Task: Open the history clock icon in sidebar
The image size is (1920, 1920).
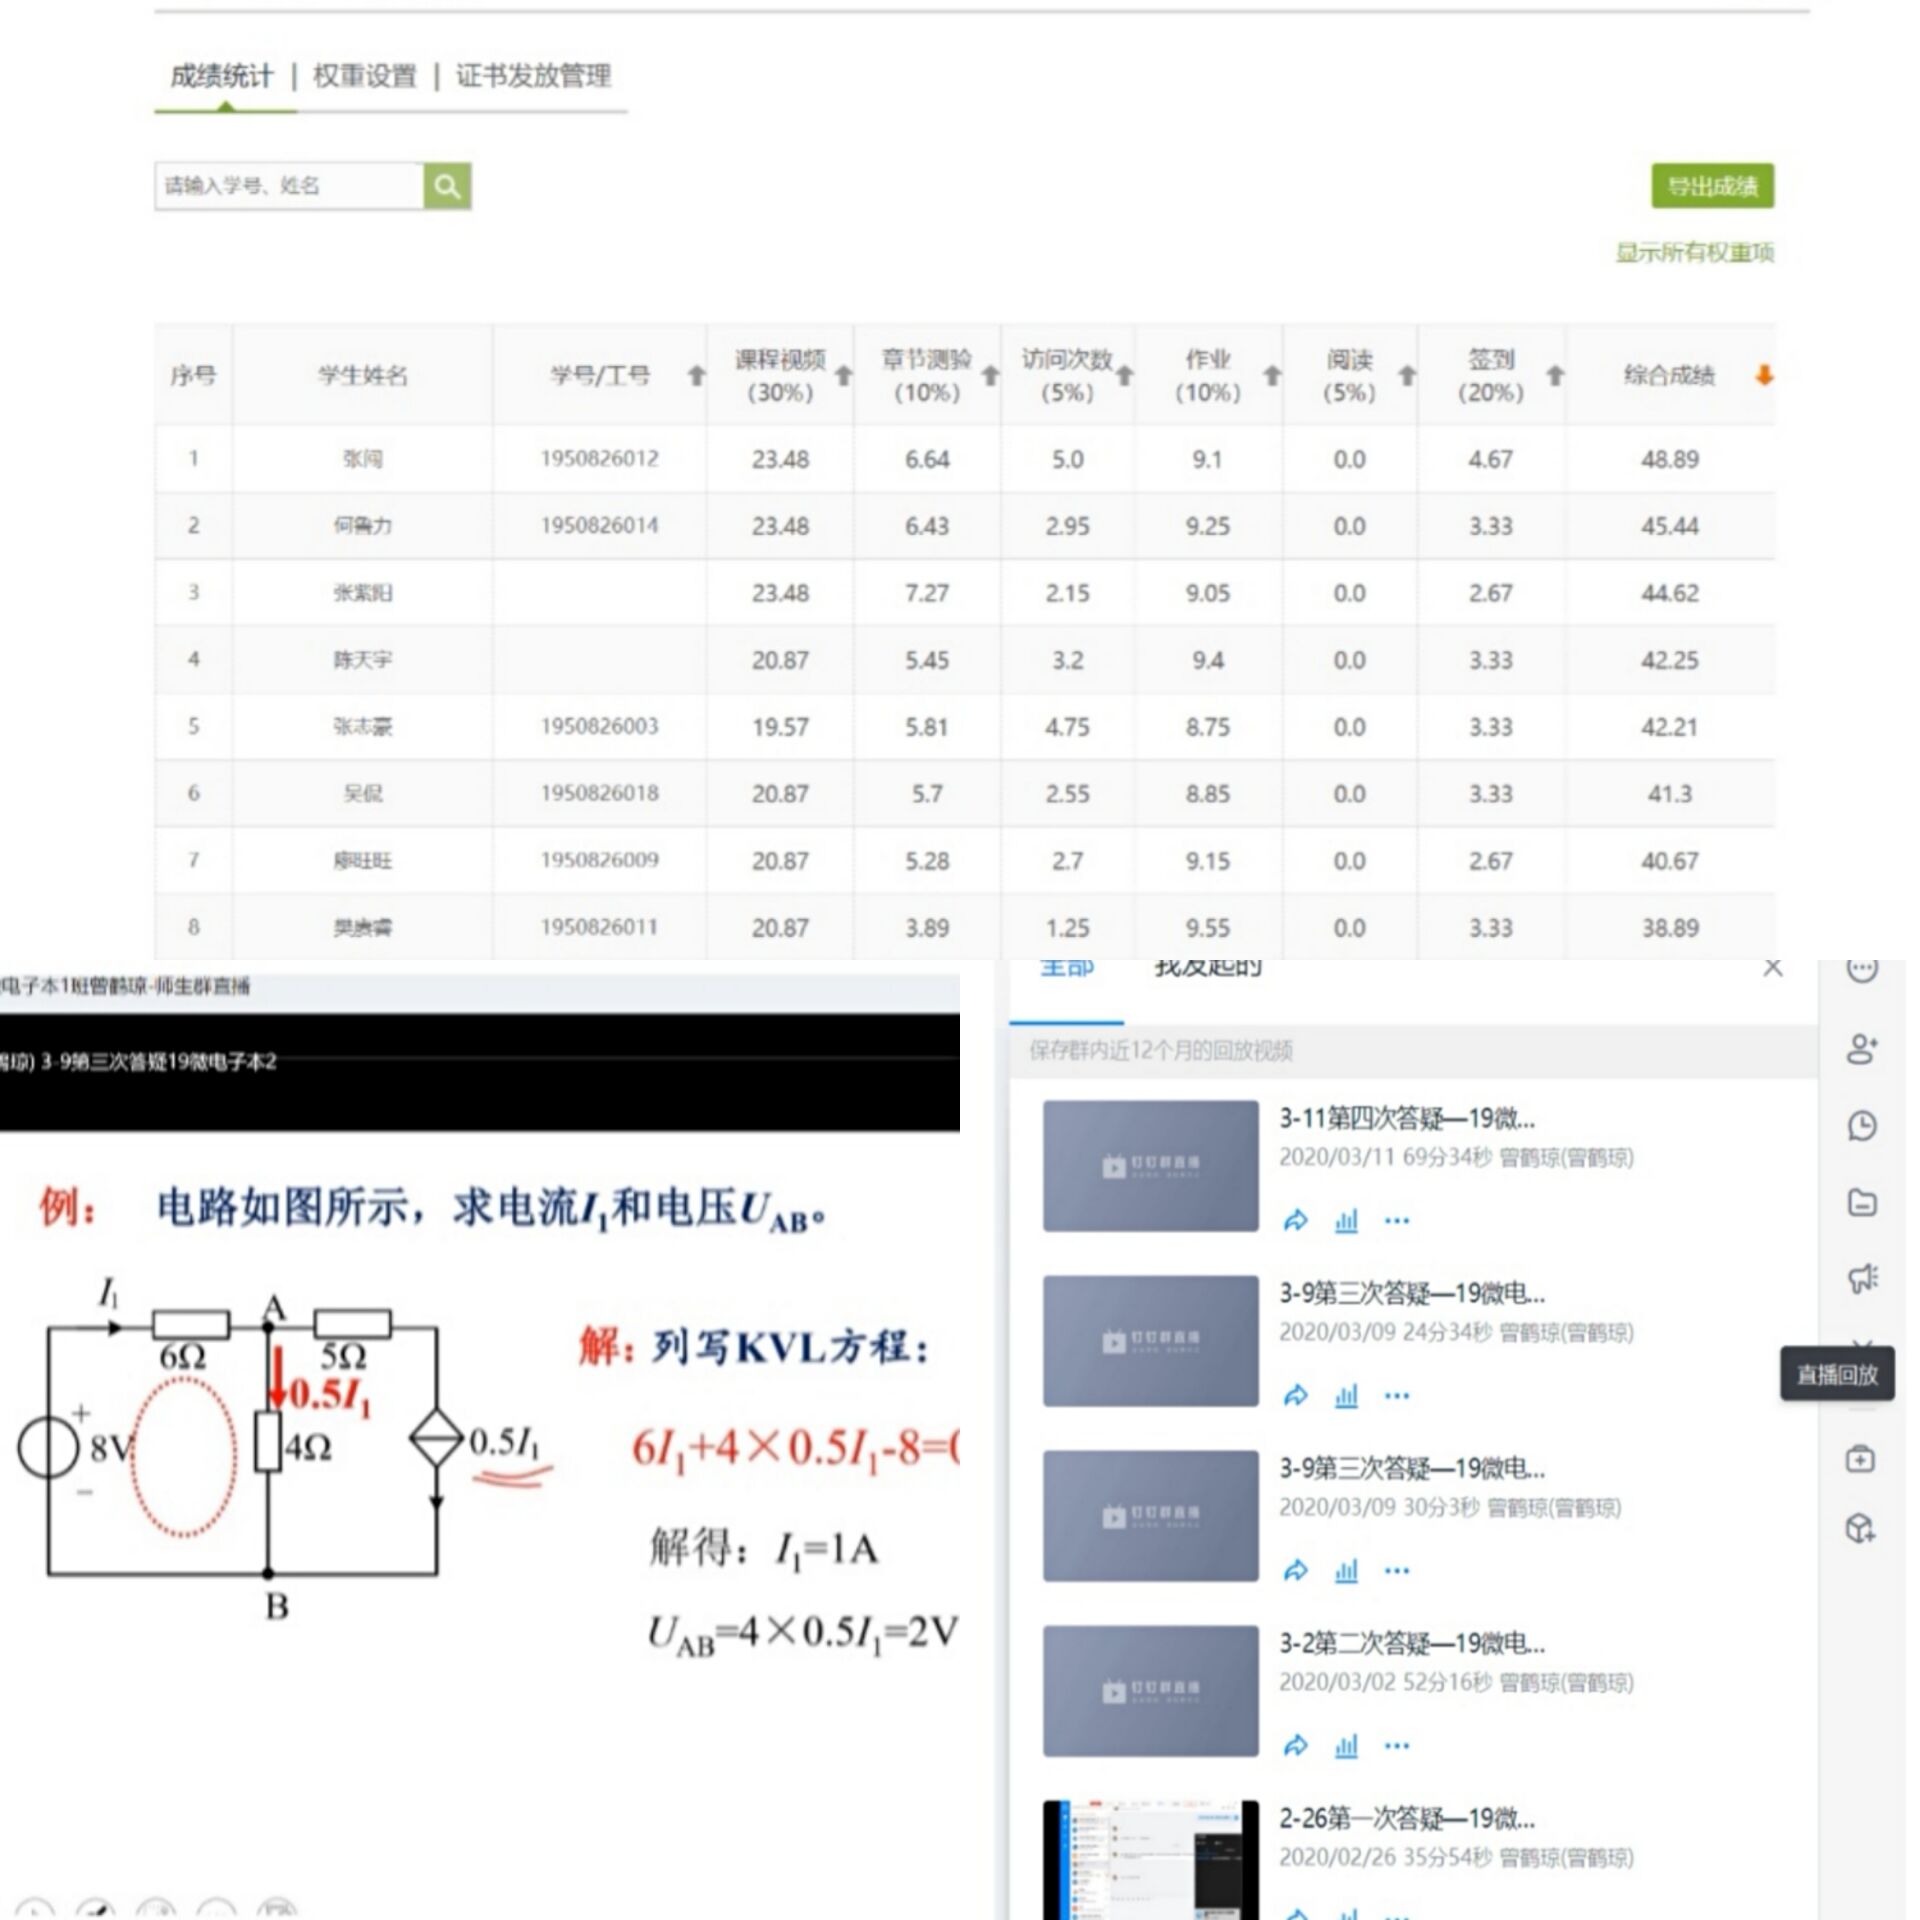Action: coord(1861,1126)
